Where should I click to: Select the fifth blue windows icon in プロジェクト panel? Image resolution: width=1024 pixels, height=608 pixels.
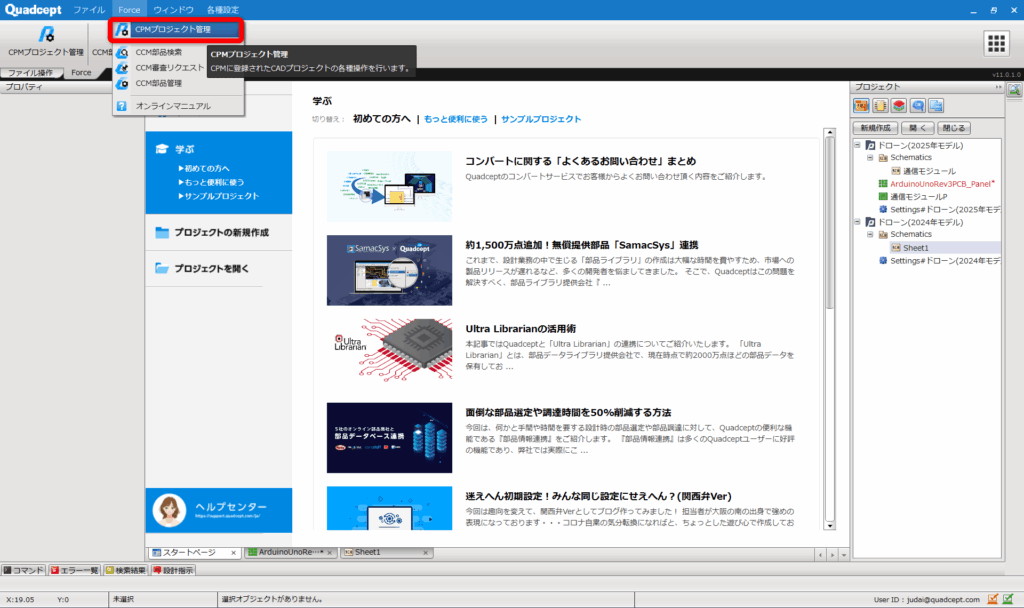point(936,106)
